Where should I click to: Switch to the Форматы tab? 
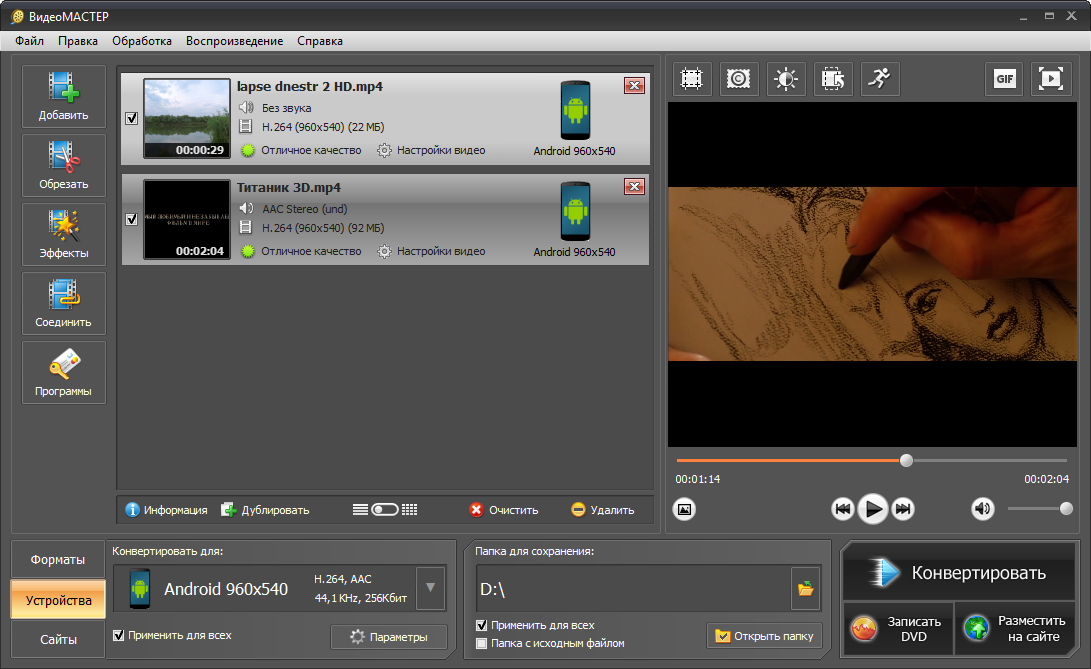[58, 560]
